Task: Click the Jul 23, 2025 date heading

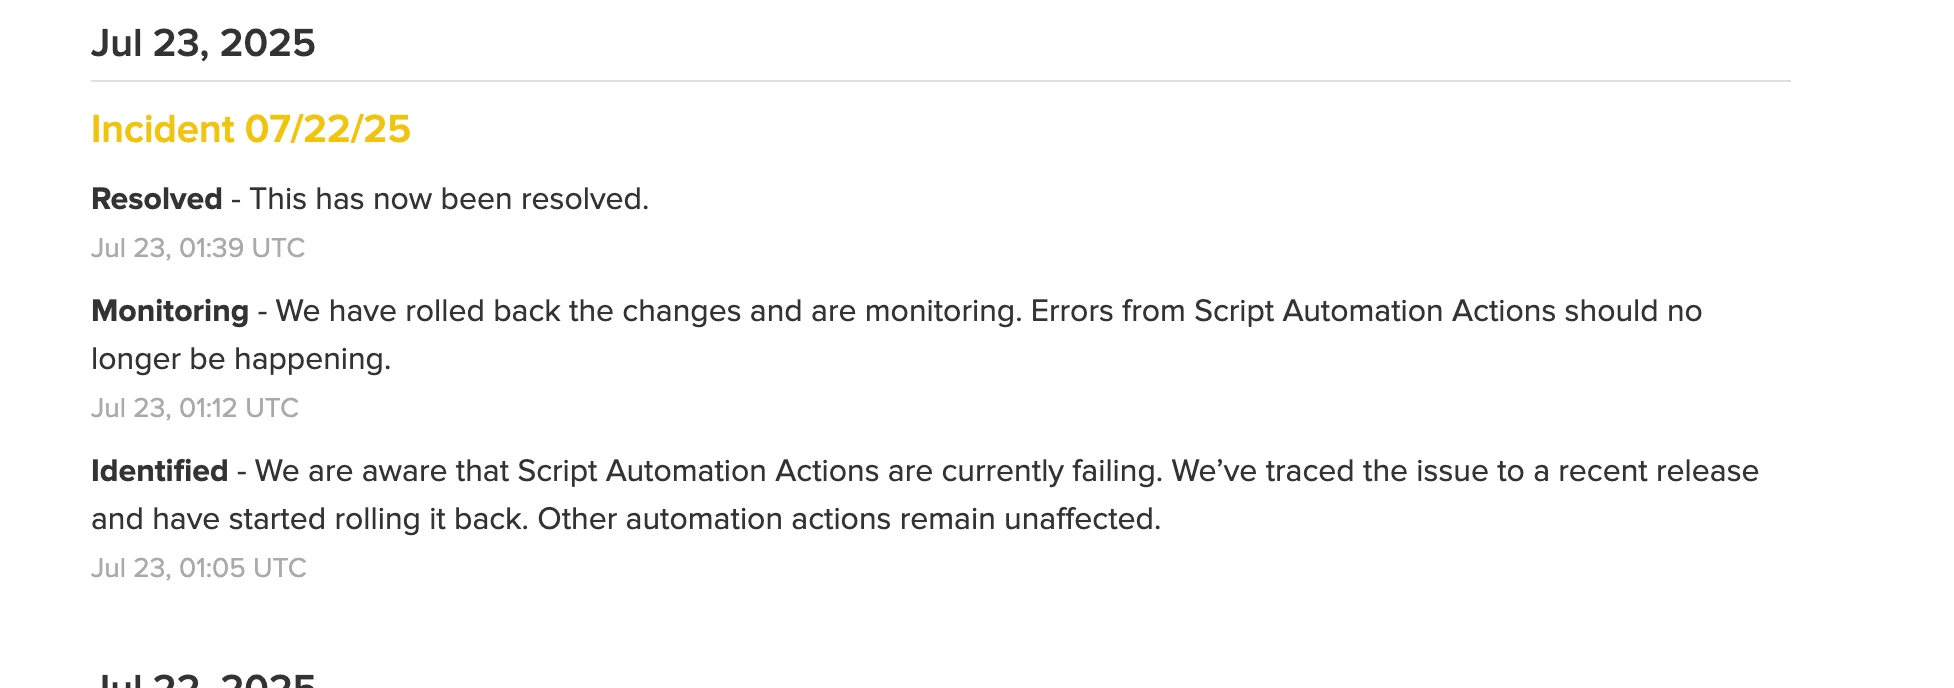Action: [203, 43]
